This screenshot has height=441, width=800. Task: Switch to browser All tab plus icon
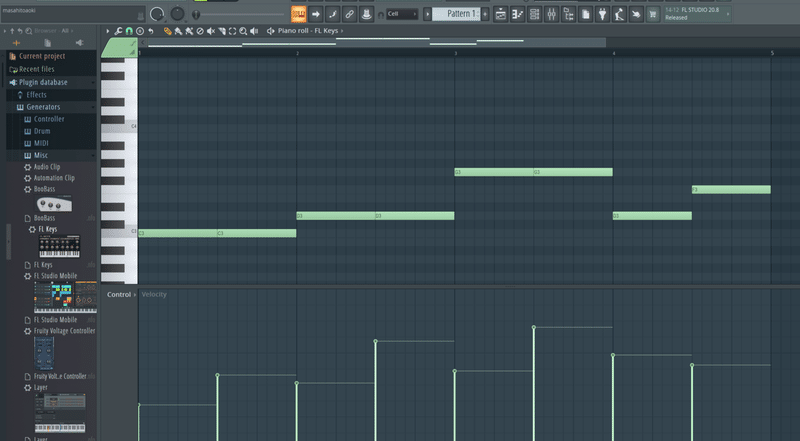[16, 43]
